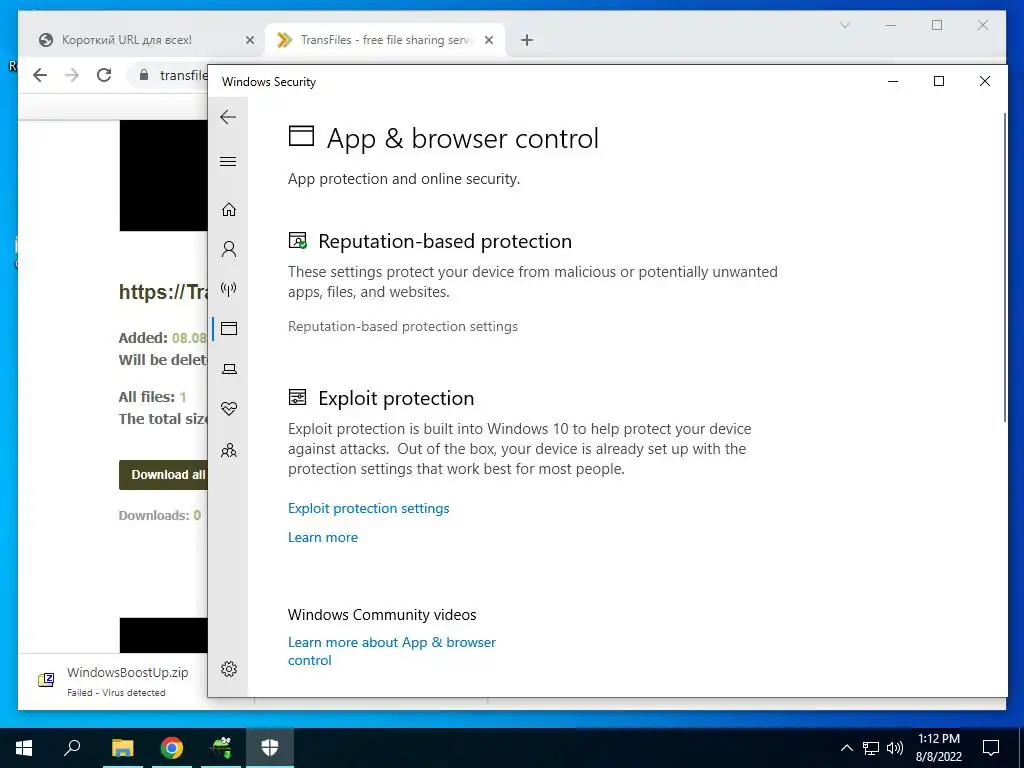
Task: Open the notification center
Action: (991, 748)
